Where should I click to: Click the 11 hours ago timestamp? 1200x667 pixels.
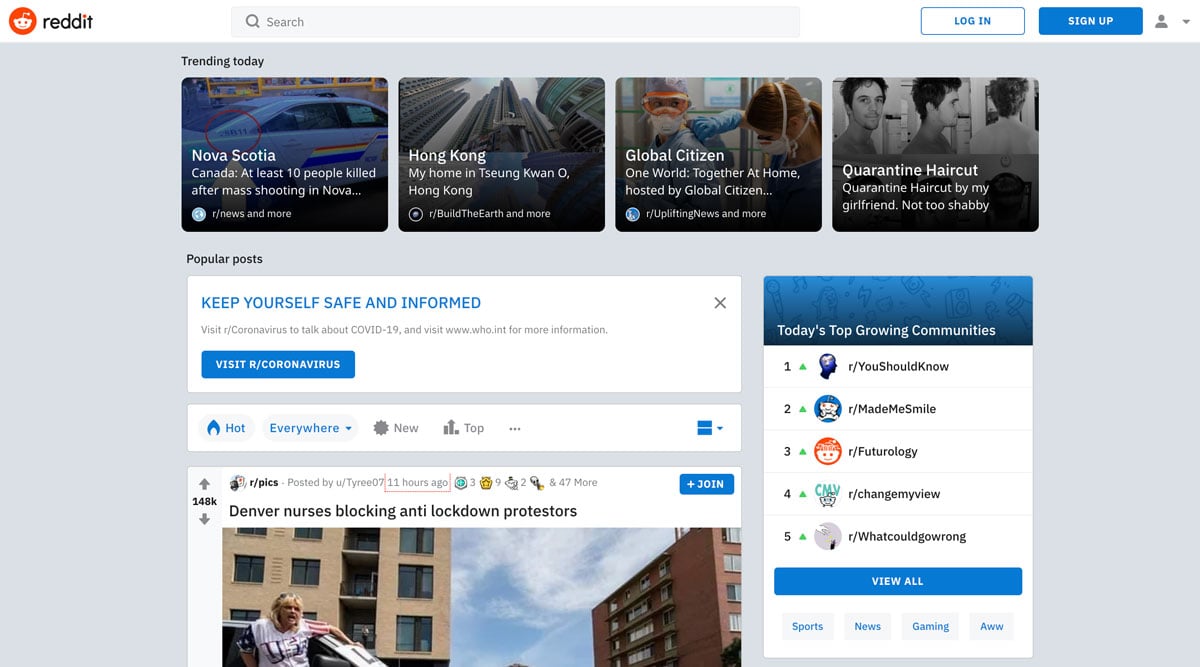(418, 483)
